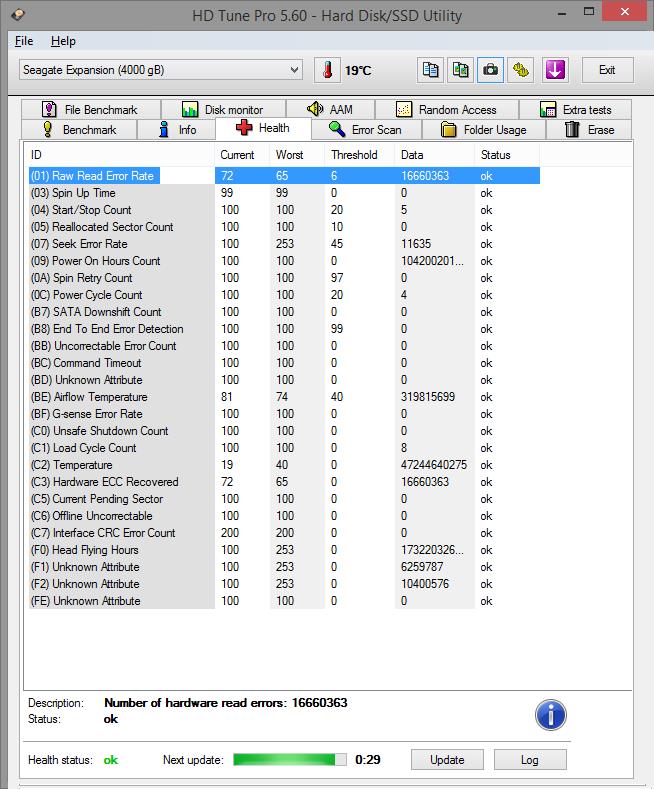Click the Threshold column header

coord(359,155)
